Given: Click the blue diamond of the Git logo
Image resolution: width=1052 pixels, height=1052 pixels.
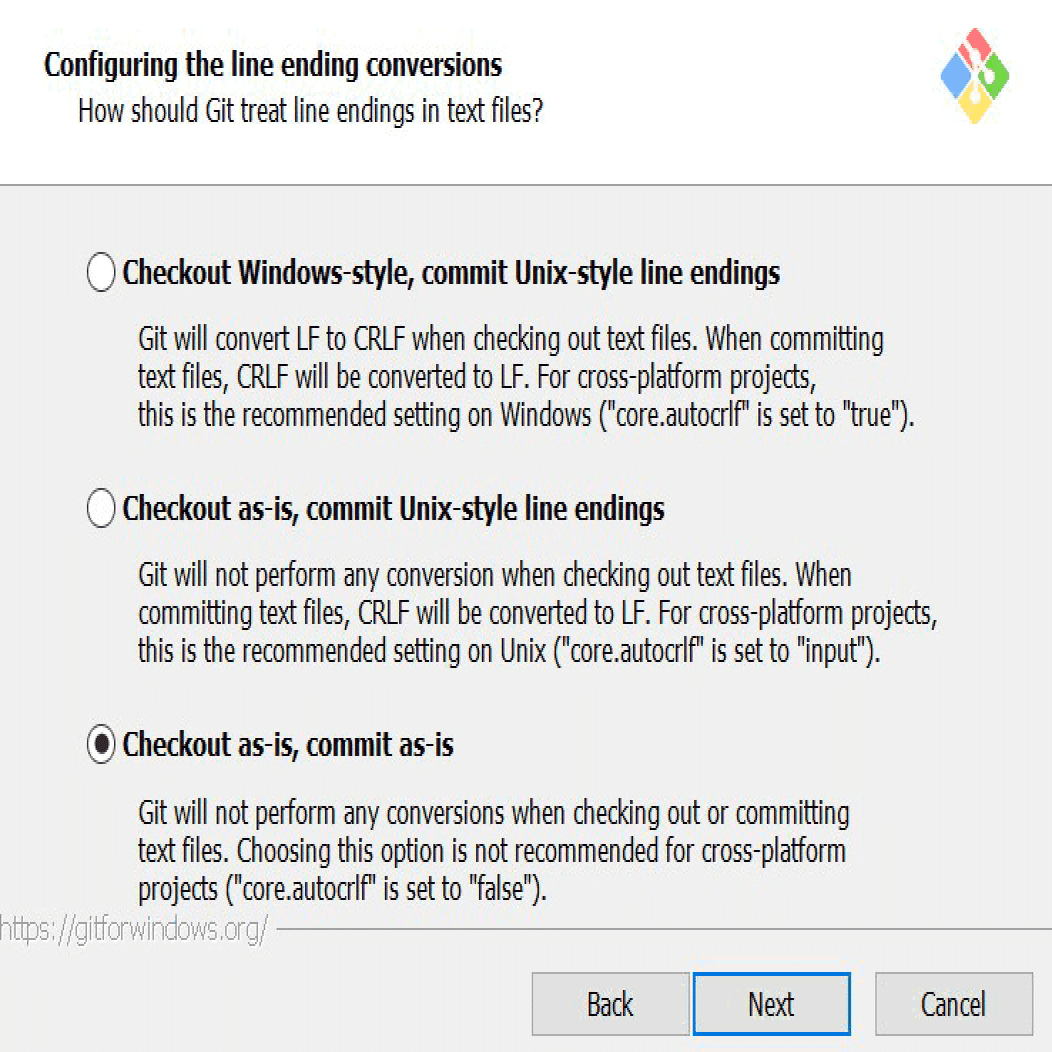Looking at the screenshot, I should pyautogui.click(x=954, y=75).
